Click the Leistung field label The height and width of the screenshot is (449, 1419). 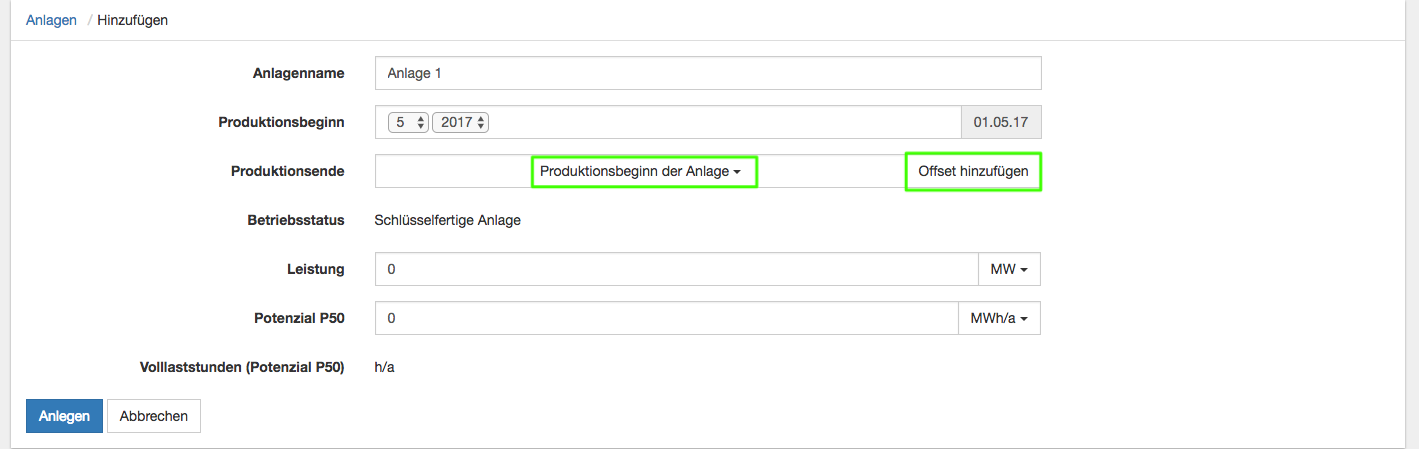click(x=315, y=269)
